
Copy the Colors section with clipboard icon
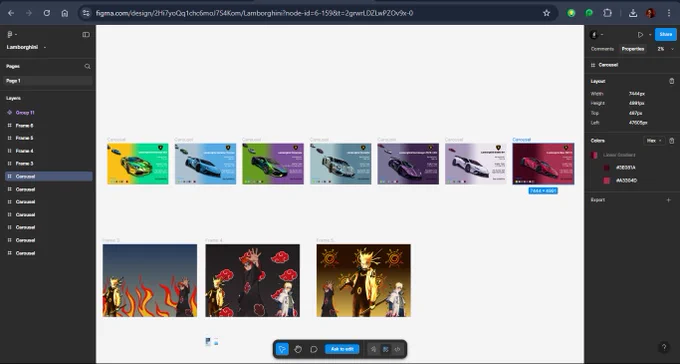pyautogui.click(x=671, y=141)
